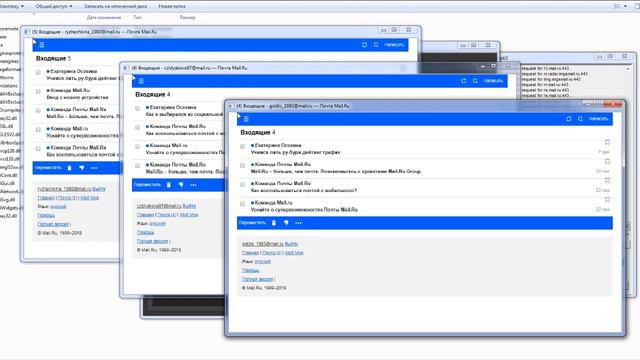Open three-dots menu in czidyakova97 window
640x360 pixels.
193,185
